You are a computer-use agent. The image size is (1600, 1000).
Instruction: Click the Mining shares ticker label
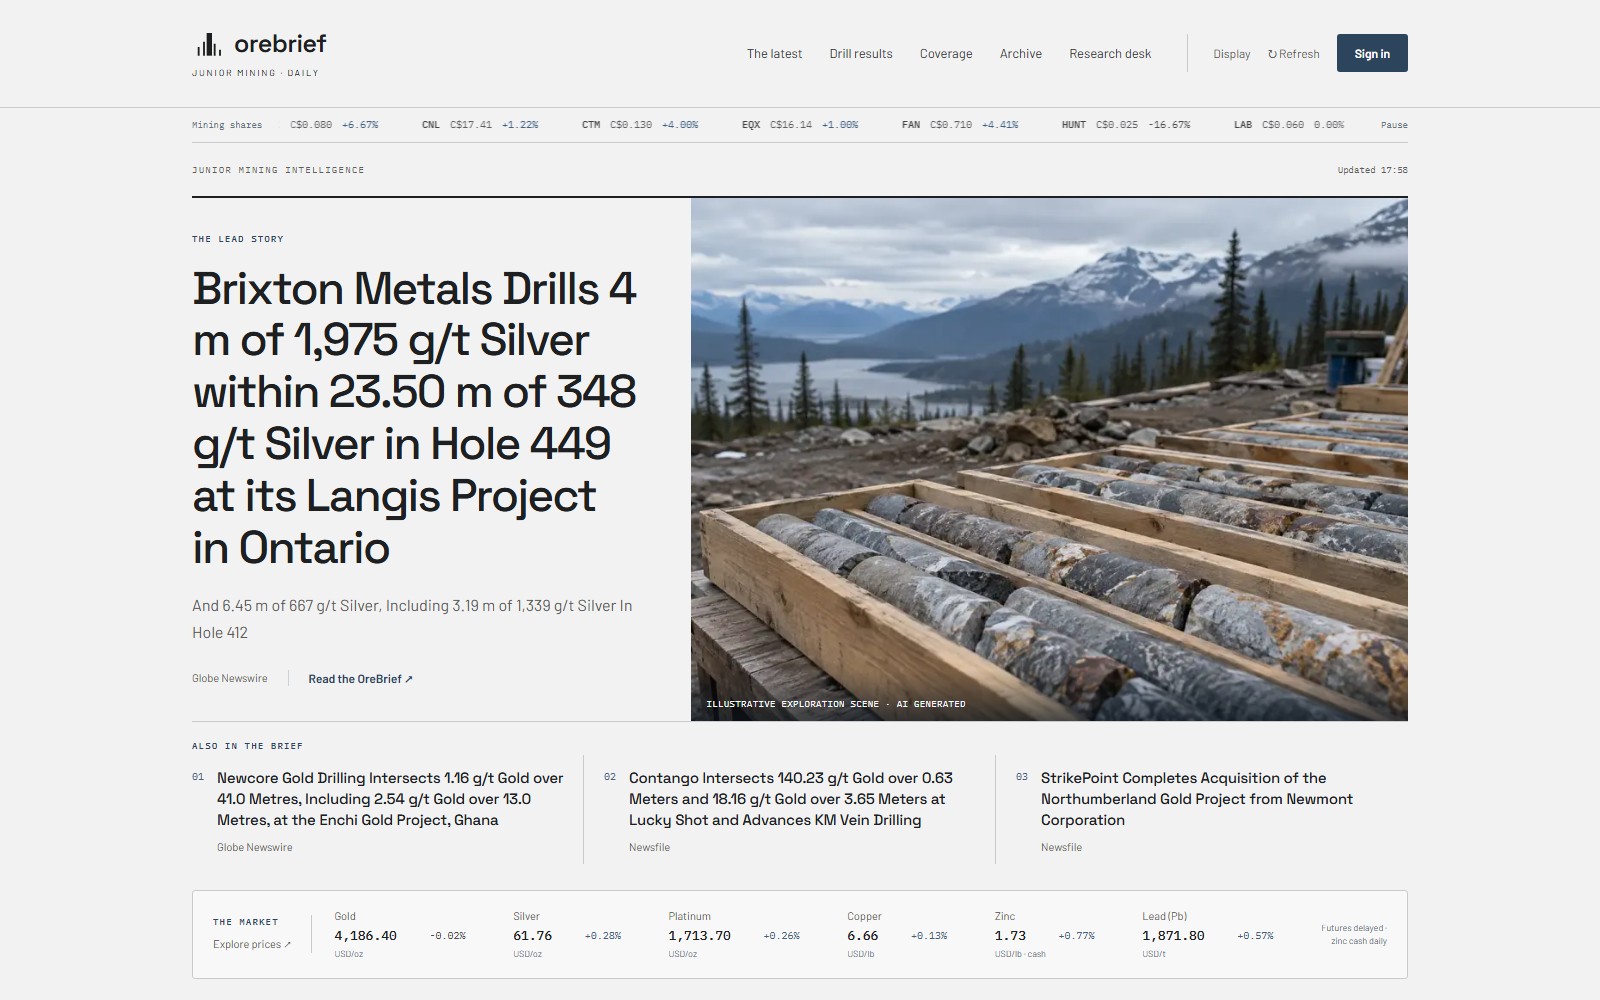(227, 125)
